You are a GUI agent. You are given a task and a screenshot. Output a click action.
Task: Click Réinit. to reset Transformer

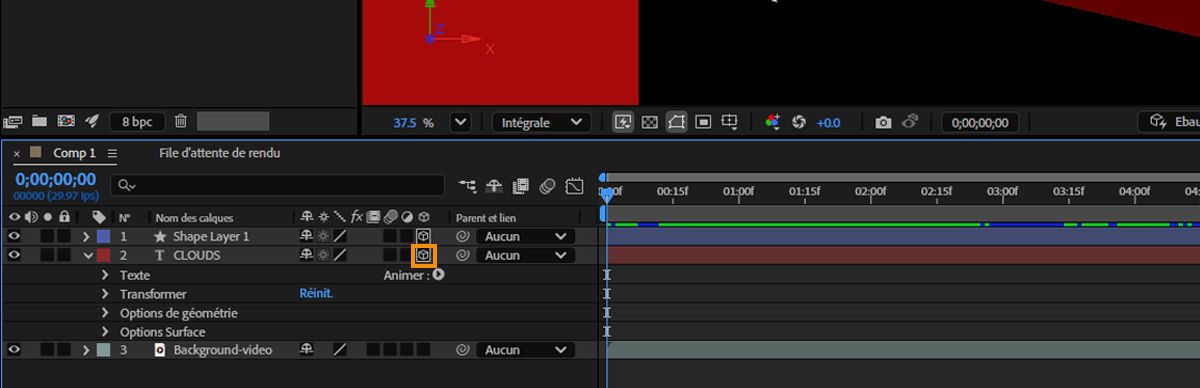pos(316,294)
